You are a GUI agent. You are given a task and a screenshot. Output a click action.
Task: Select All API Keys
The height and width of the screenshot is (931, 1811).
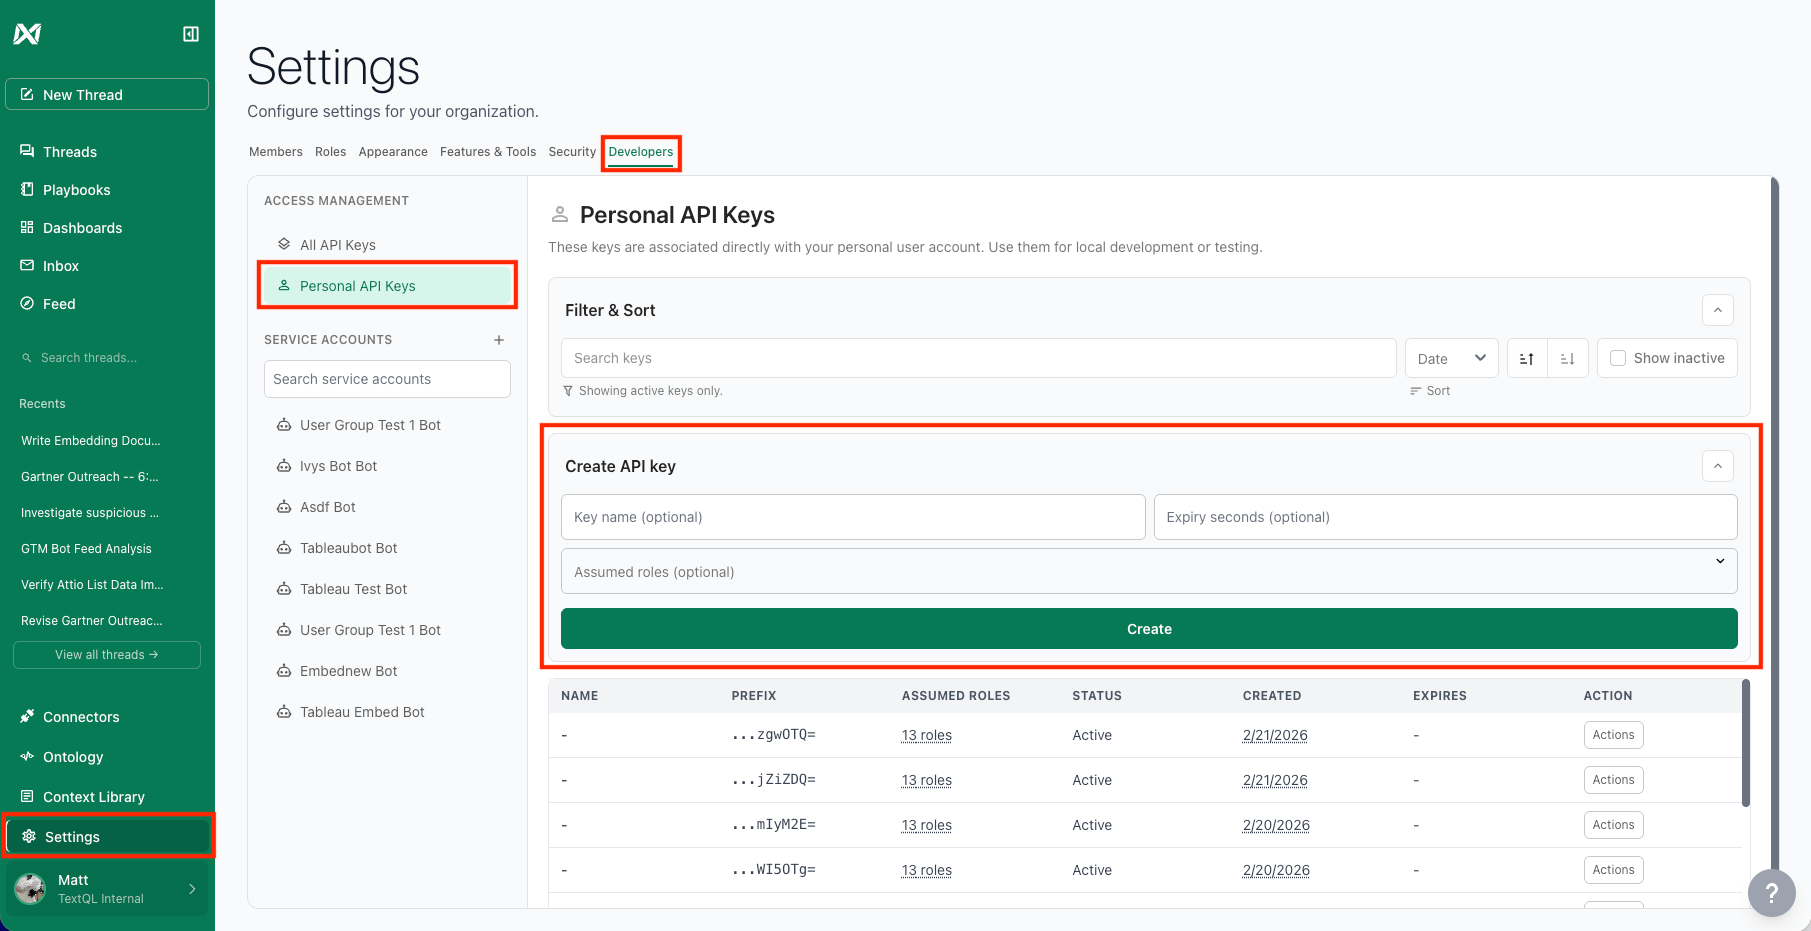point(387,245)
